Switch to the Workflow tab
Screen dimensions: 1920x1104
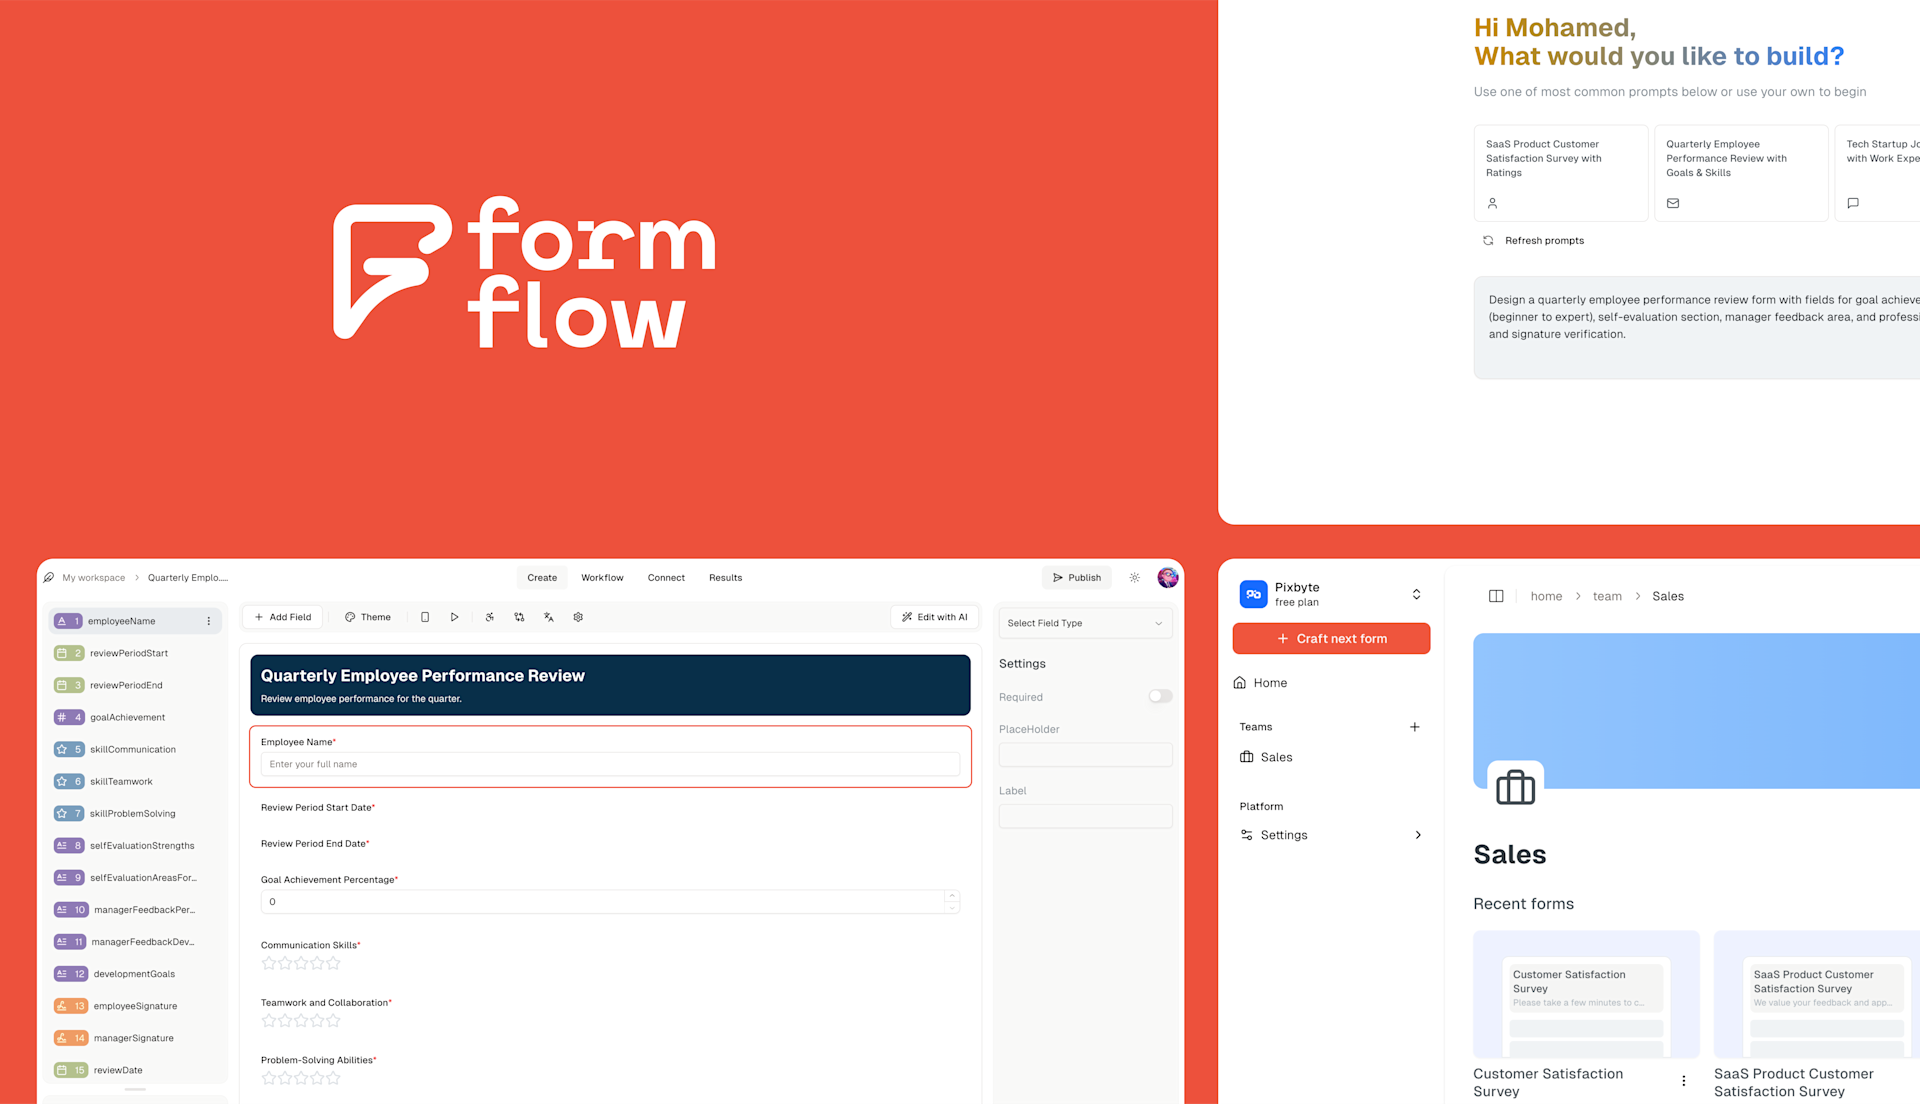(x=602, y=577)
